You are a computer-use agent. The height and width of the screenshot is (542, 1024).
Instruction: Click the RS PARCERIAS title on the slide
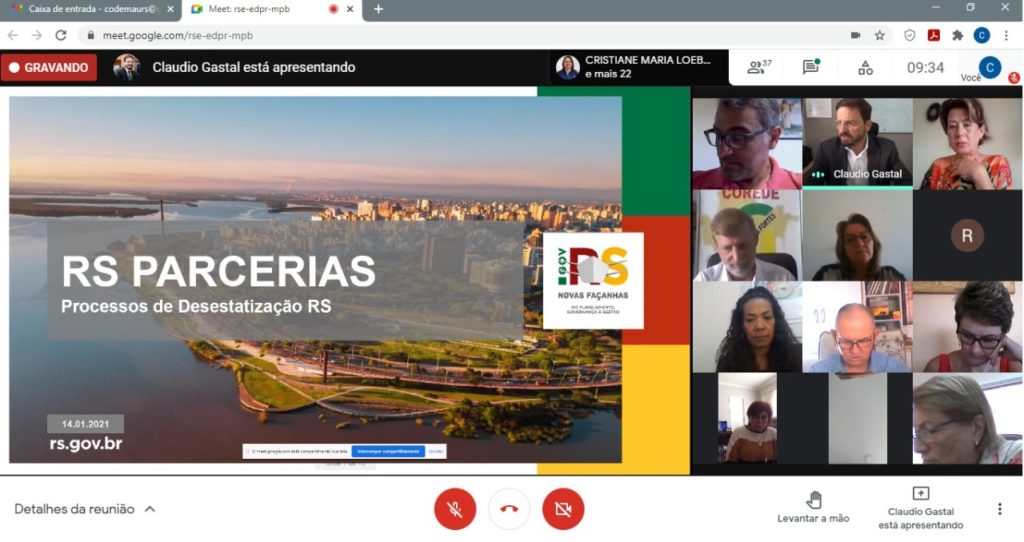coord(218,271)
